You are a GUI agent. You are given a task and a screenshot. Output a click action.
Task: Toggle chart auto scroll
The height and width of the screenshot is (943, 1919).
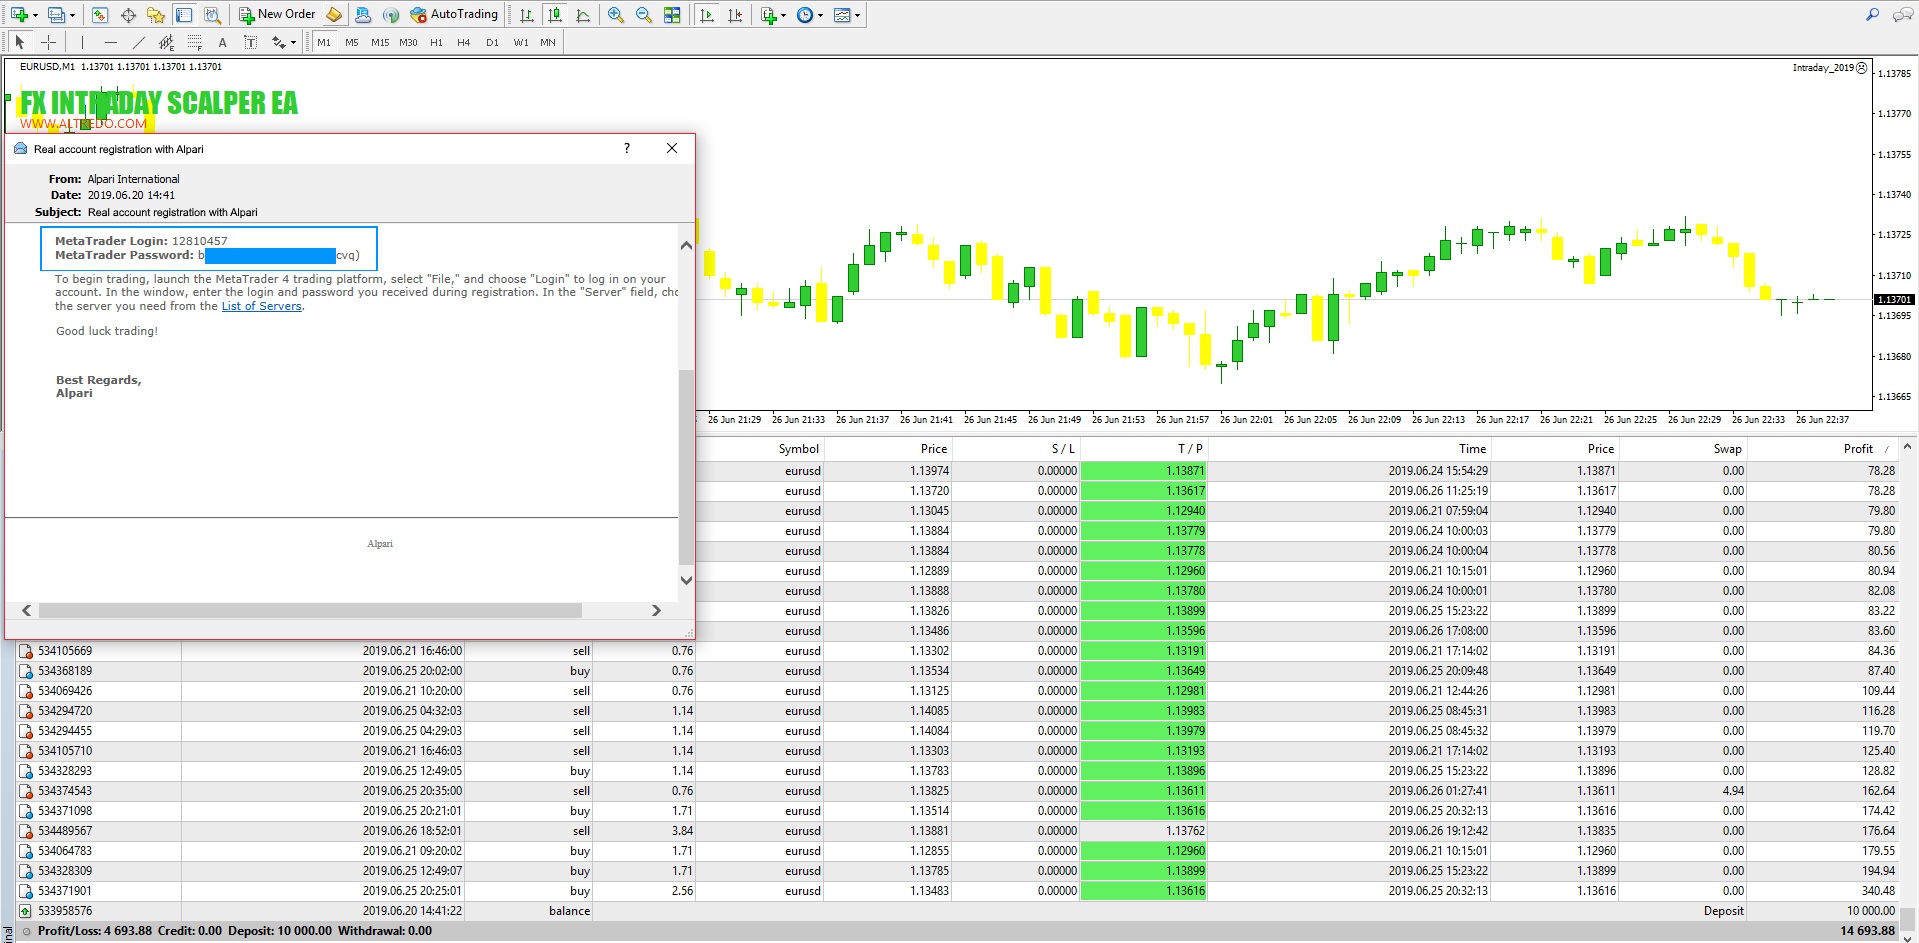point(707,15)
